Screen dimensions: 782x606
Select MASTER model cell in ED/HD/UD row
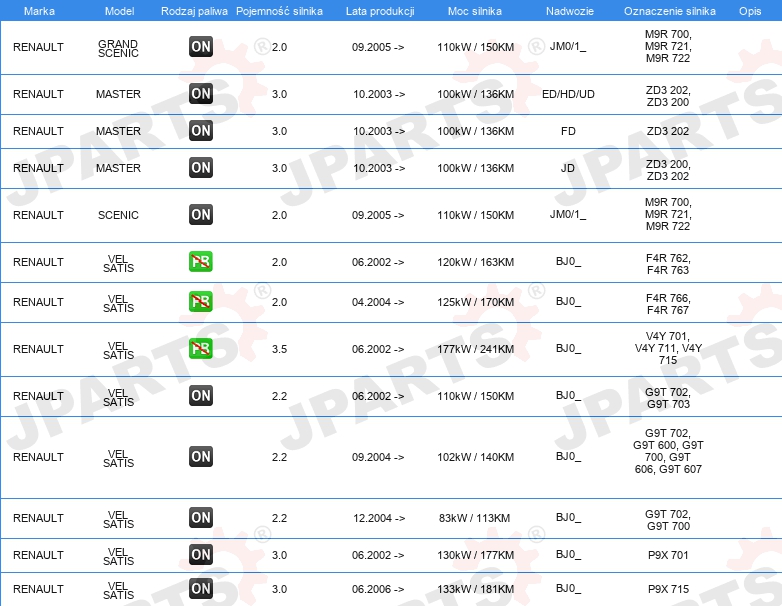click(118, 94)
